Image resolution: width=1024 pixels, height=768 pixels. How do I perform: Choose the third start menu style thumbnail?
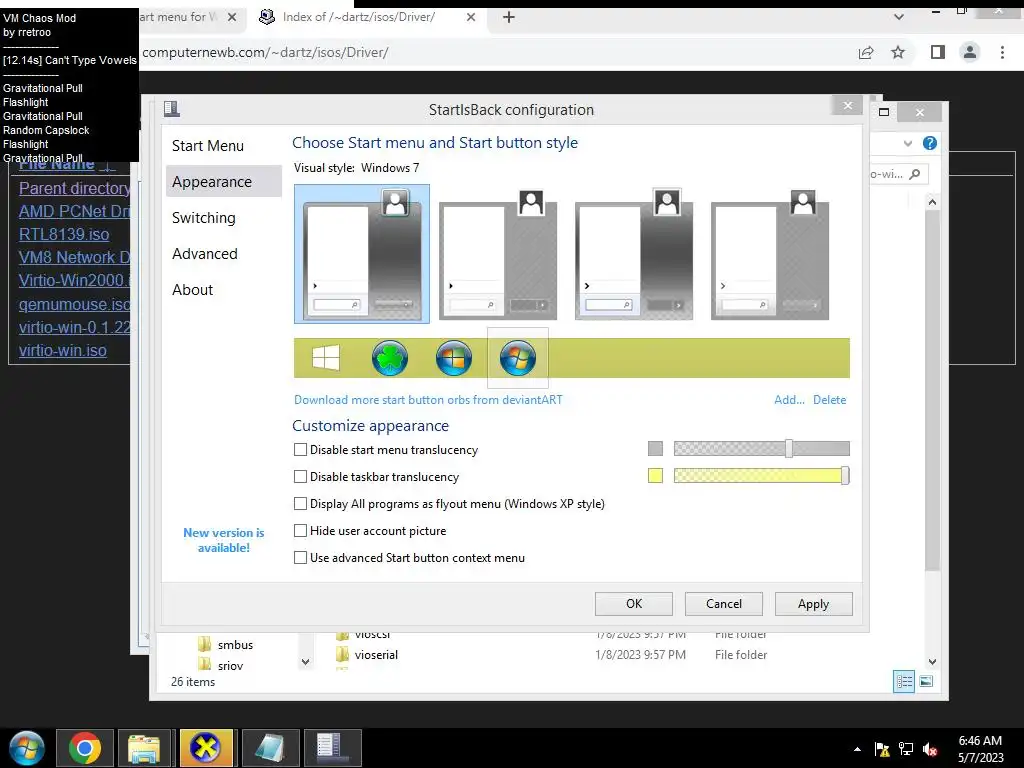(633, 253)
